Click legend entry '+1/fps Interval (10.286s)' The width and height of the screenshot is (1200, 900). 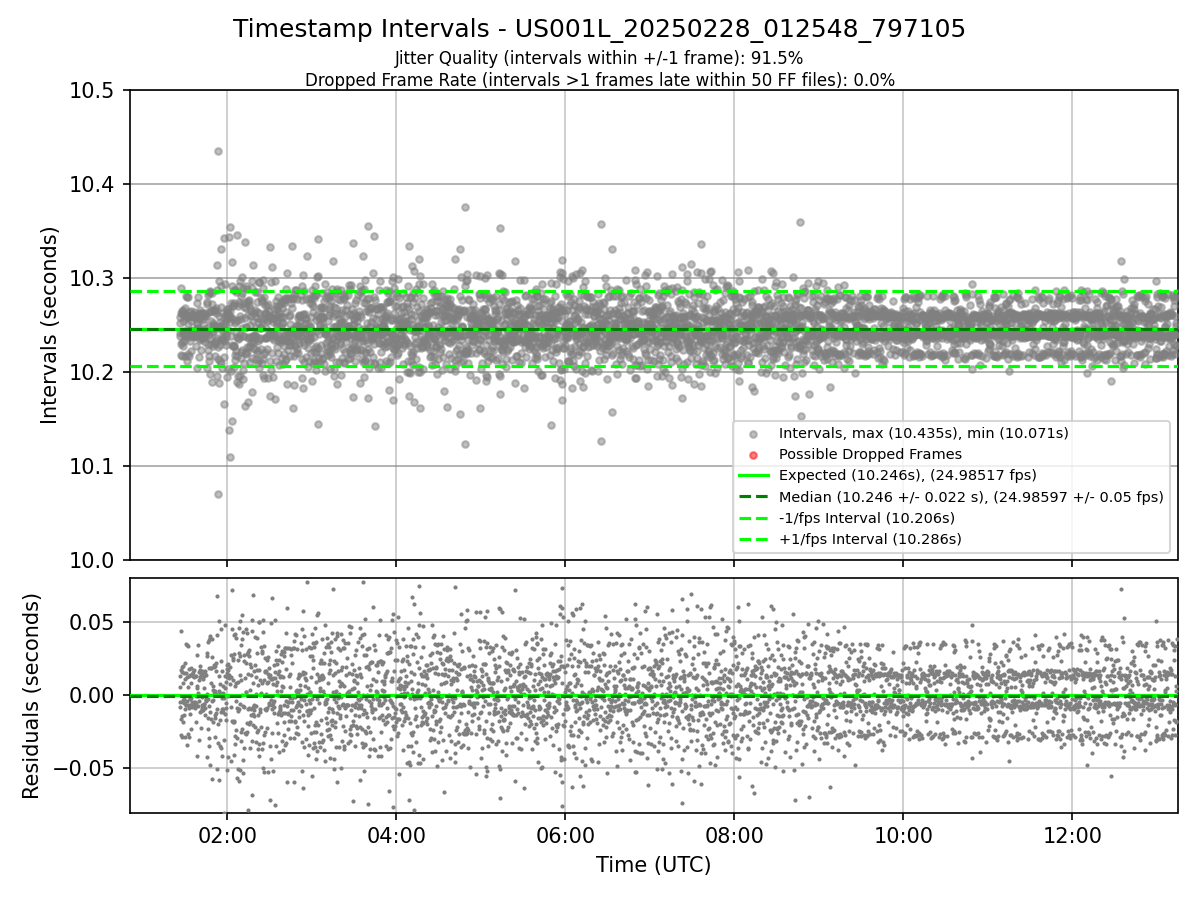pos(870,539)
